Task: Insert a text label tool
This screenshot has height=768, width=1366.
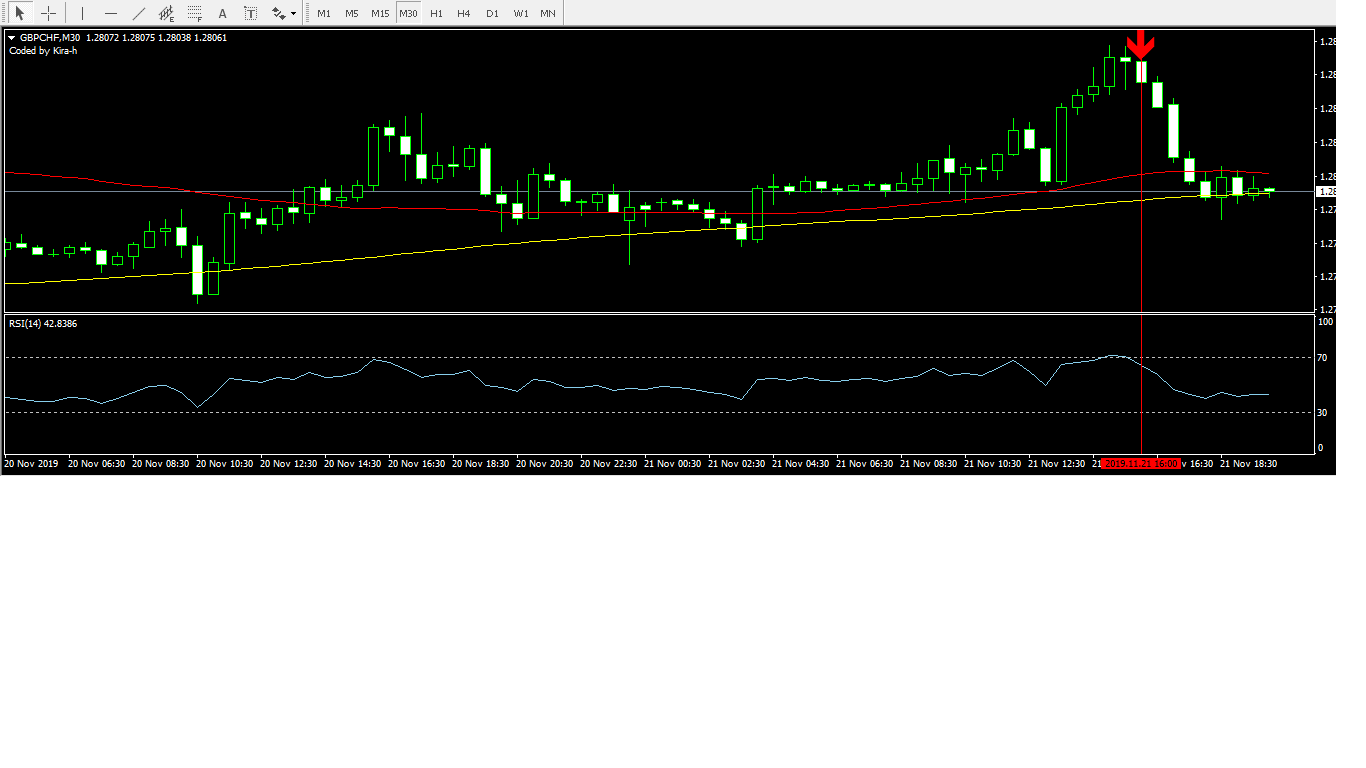Action: point(250,13)
